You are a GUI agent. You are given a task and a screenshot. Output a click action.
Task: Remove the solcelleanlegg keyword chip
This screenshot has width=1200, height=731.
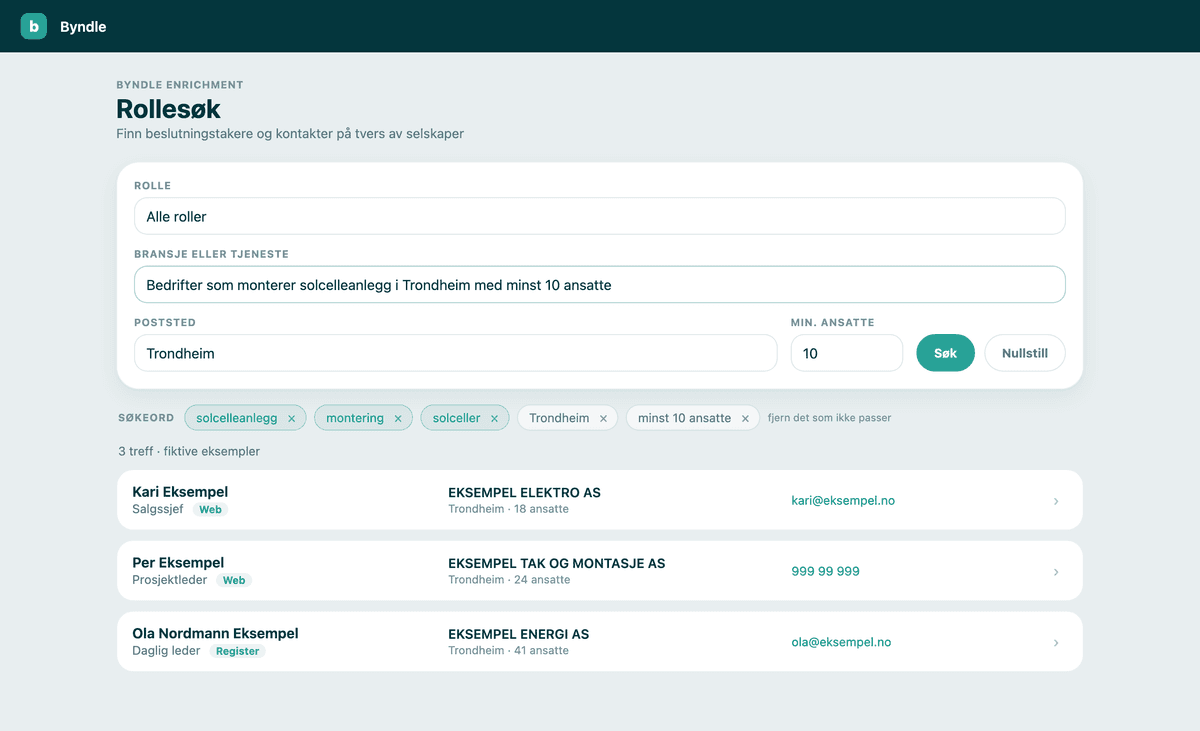(x=291, y=418)
